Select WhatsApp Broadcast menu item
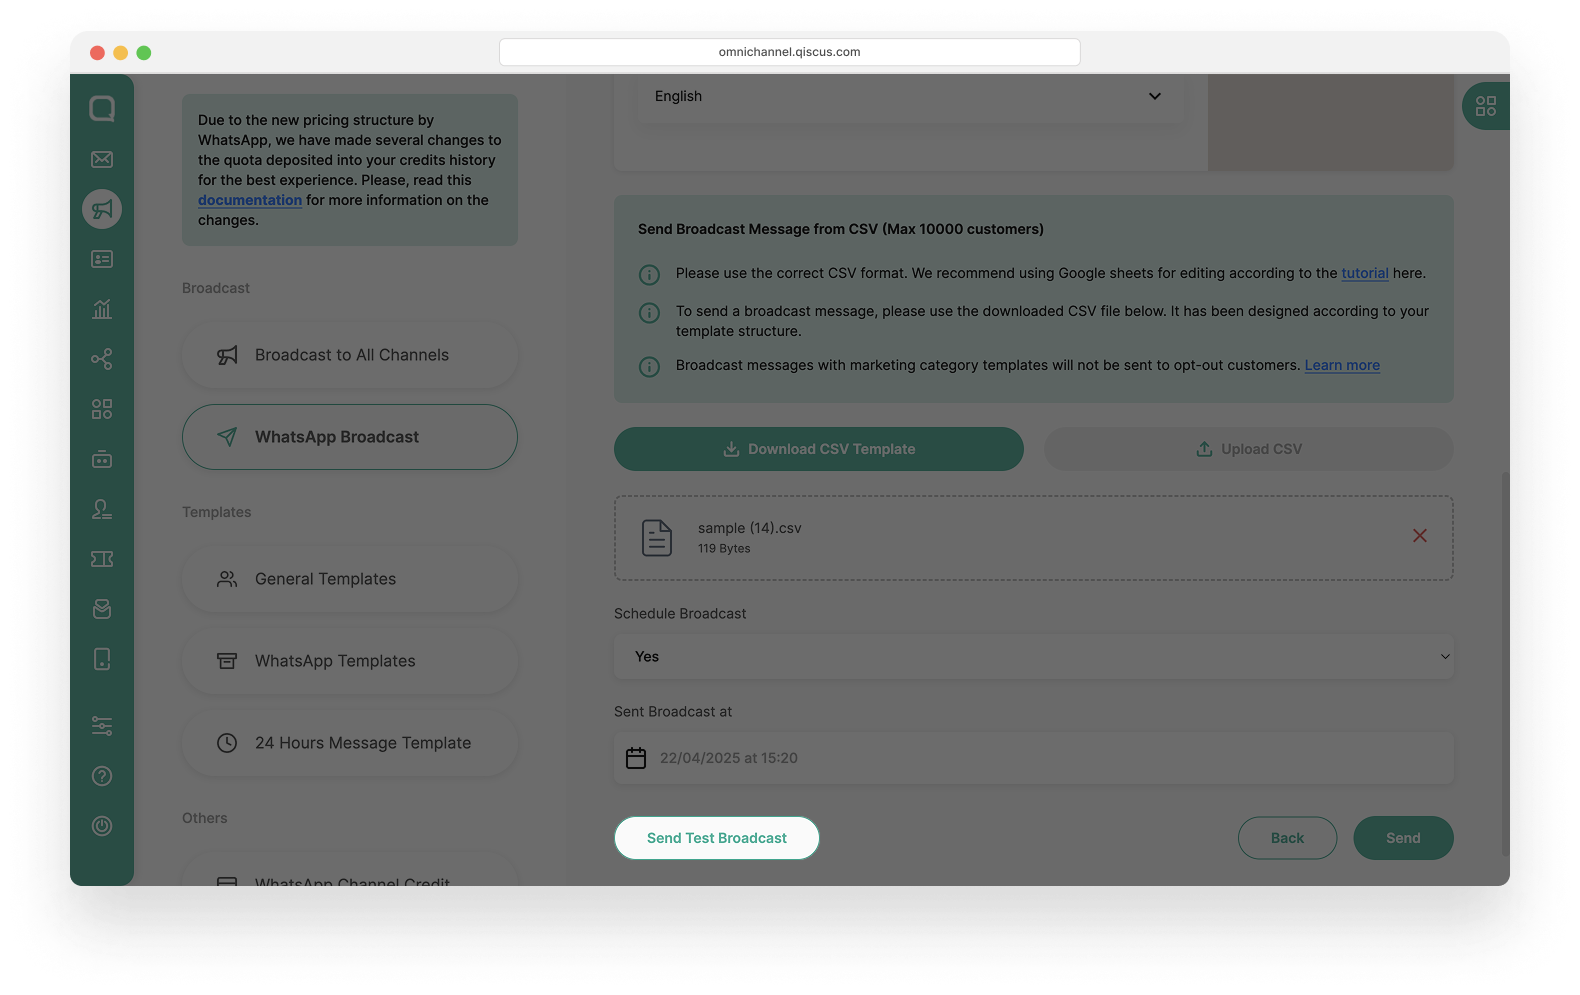The image size is (1580, 995). [x=350, y=437]
